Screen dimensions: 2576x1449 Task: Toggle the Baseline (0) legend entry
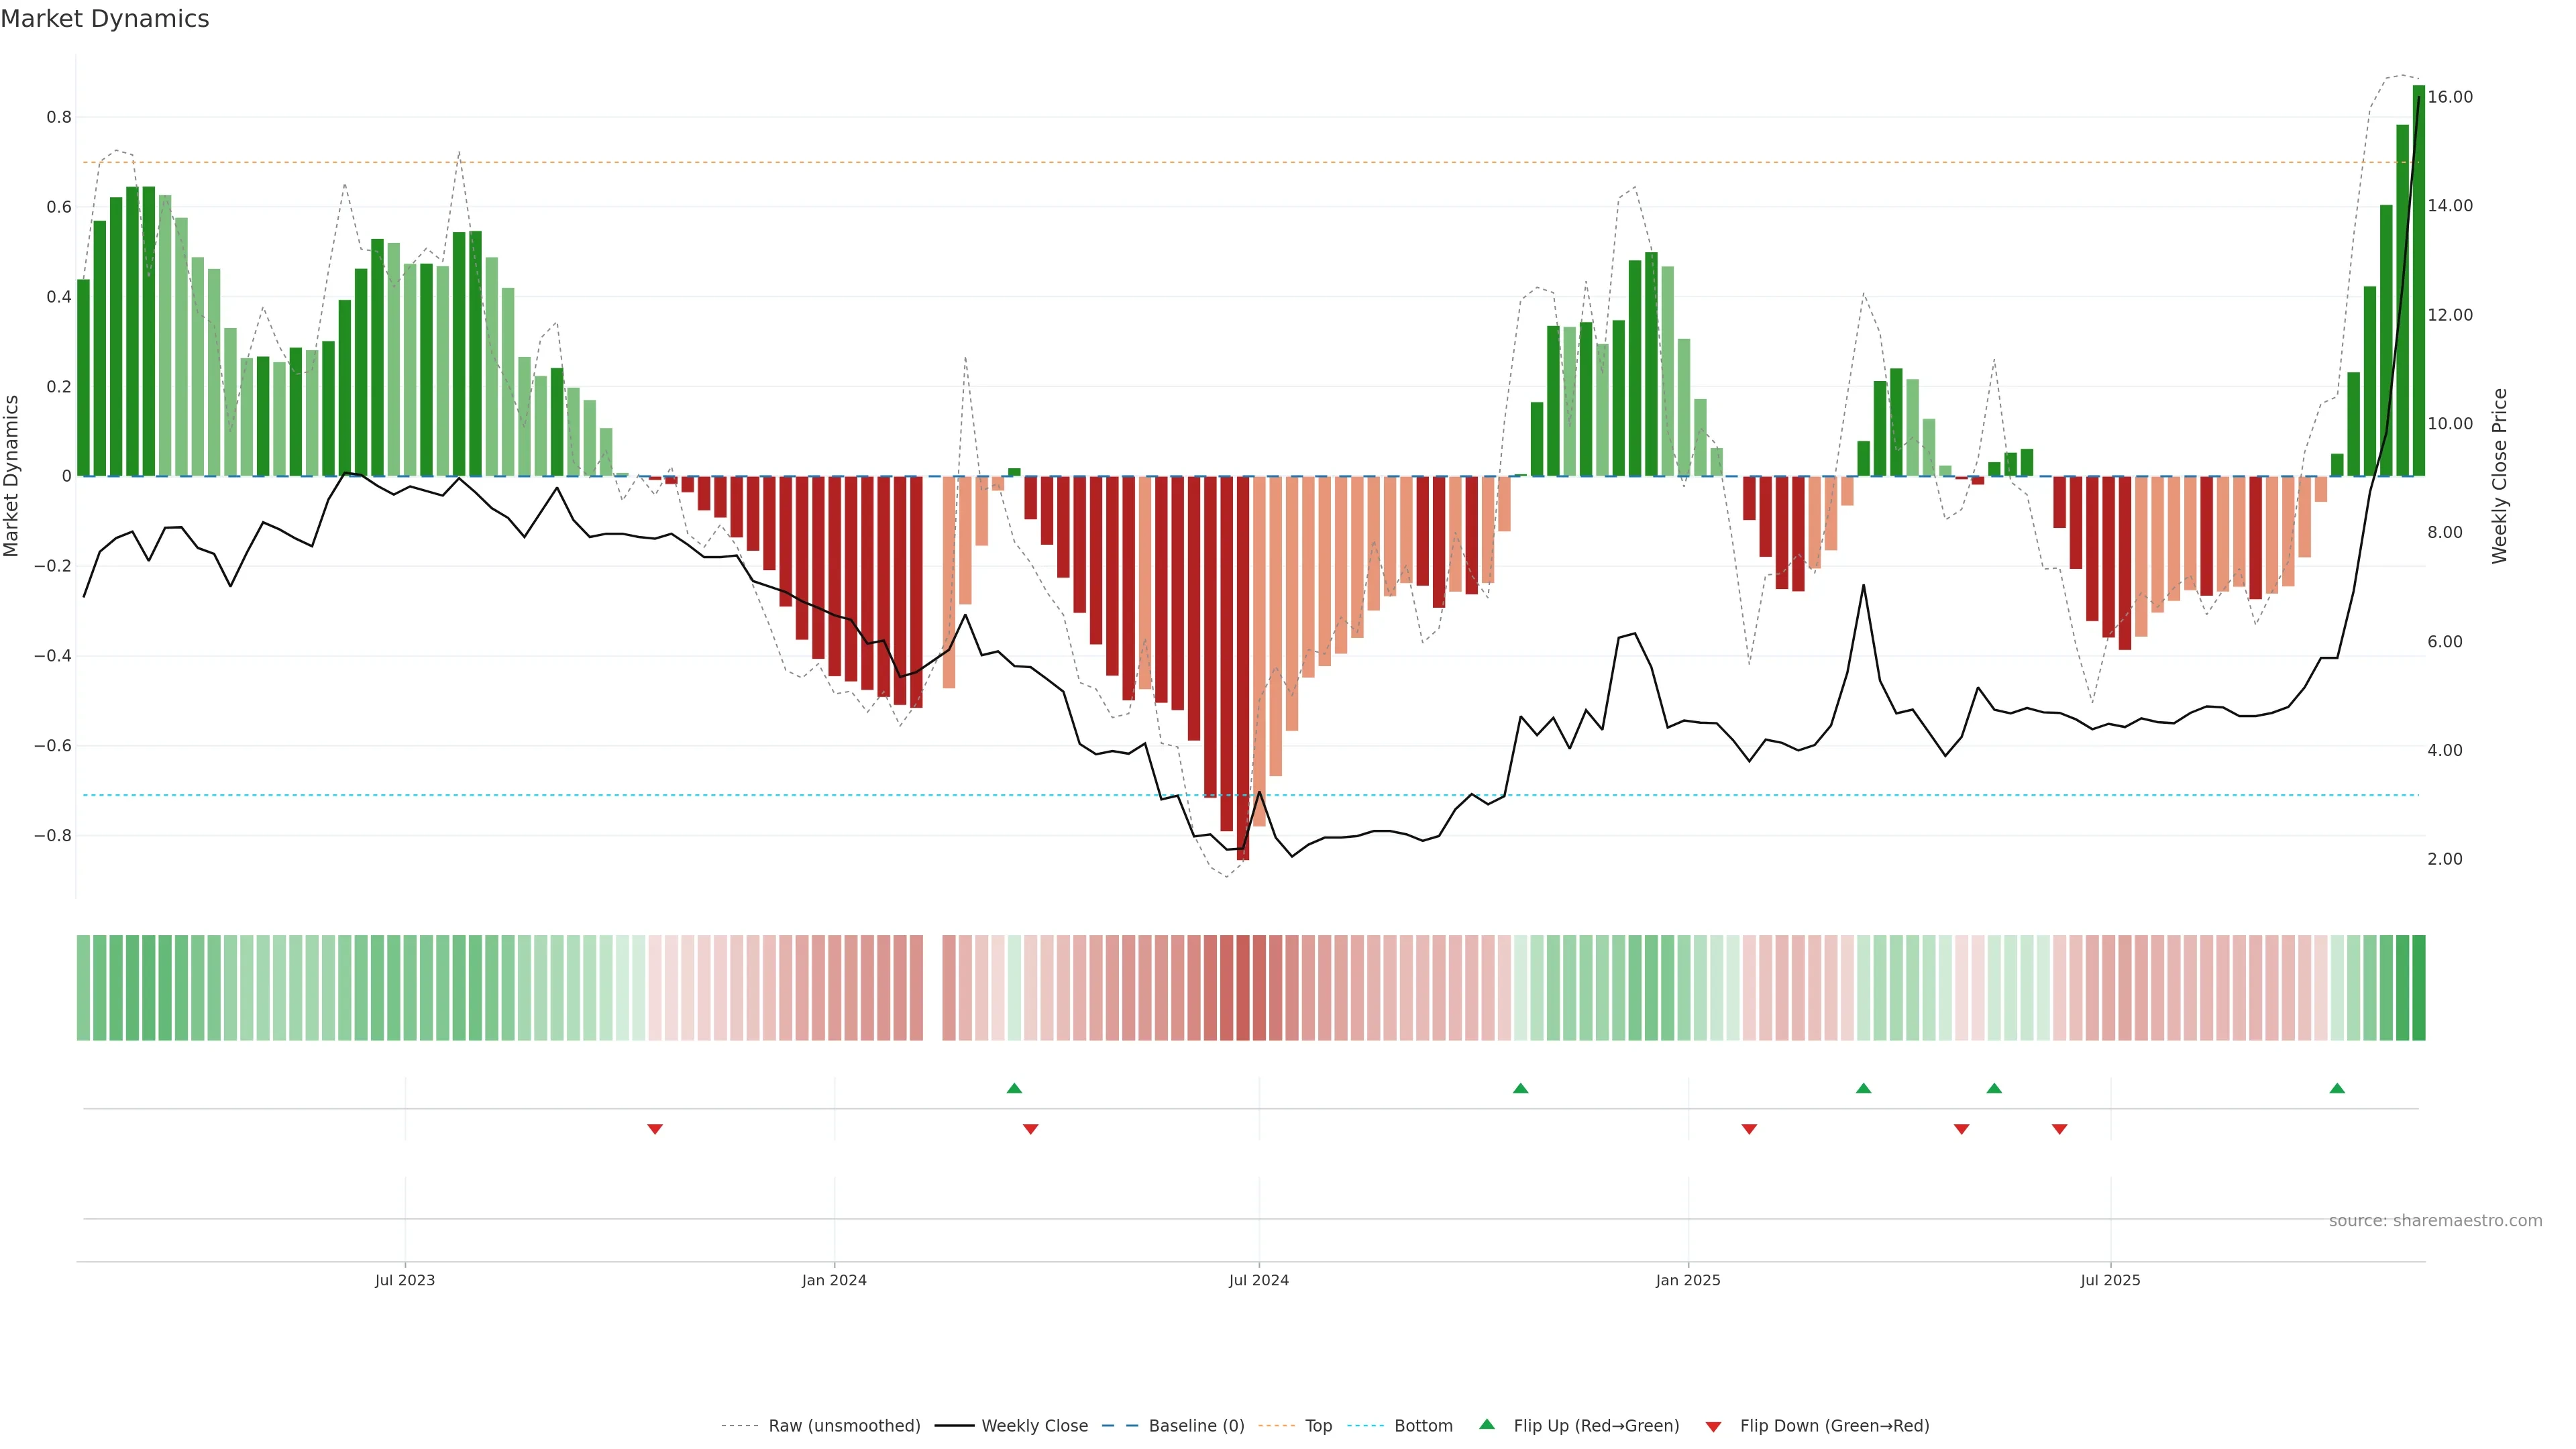click(1196, 1426)
